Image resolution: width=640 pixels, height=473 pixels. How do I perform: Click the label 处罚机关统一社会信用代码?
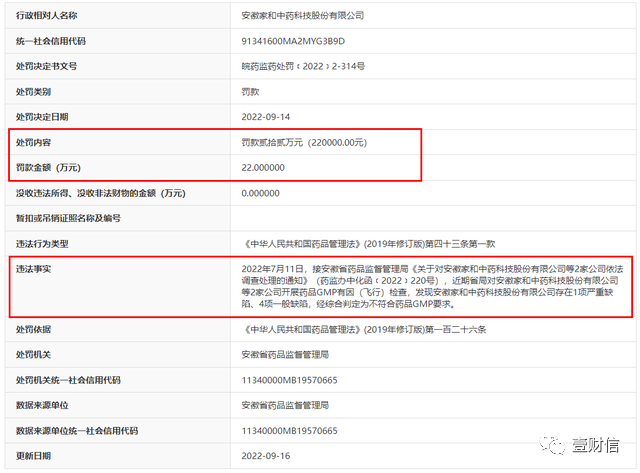click(68, 380)
